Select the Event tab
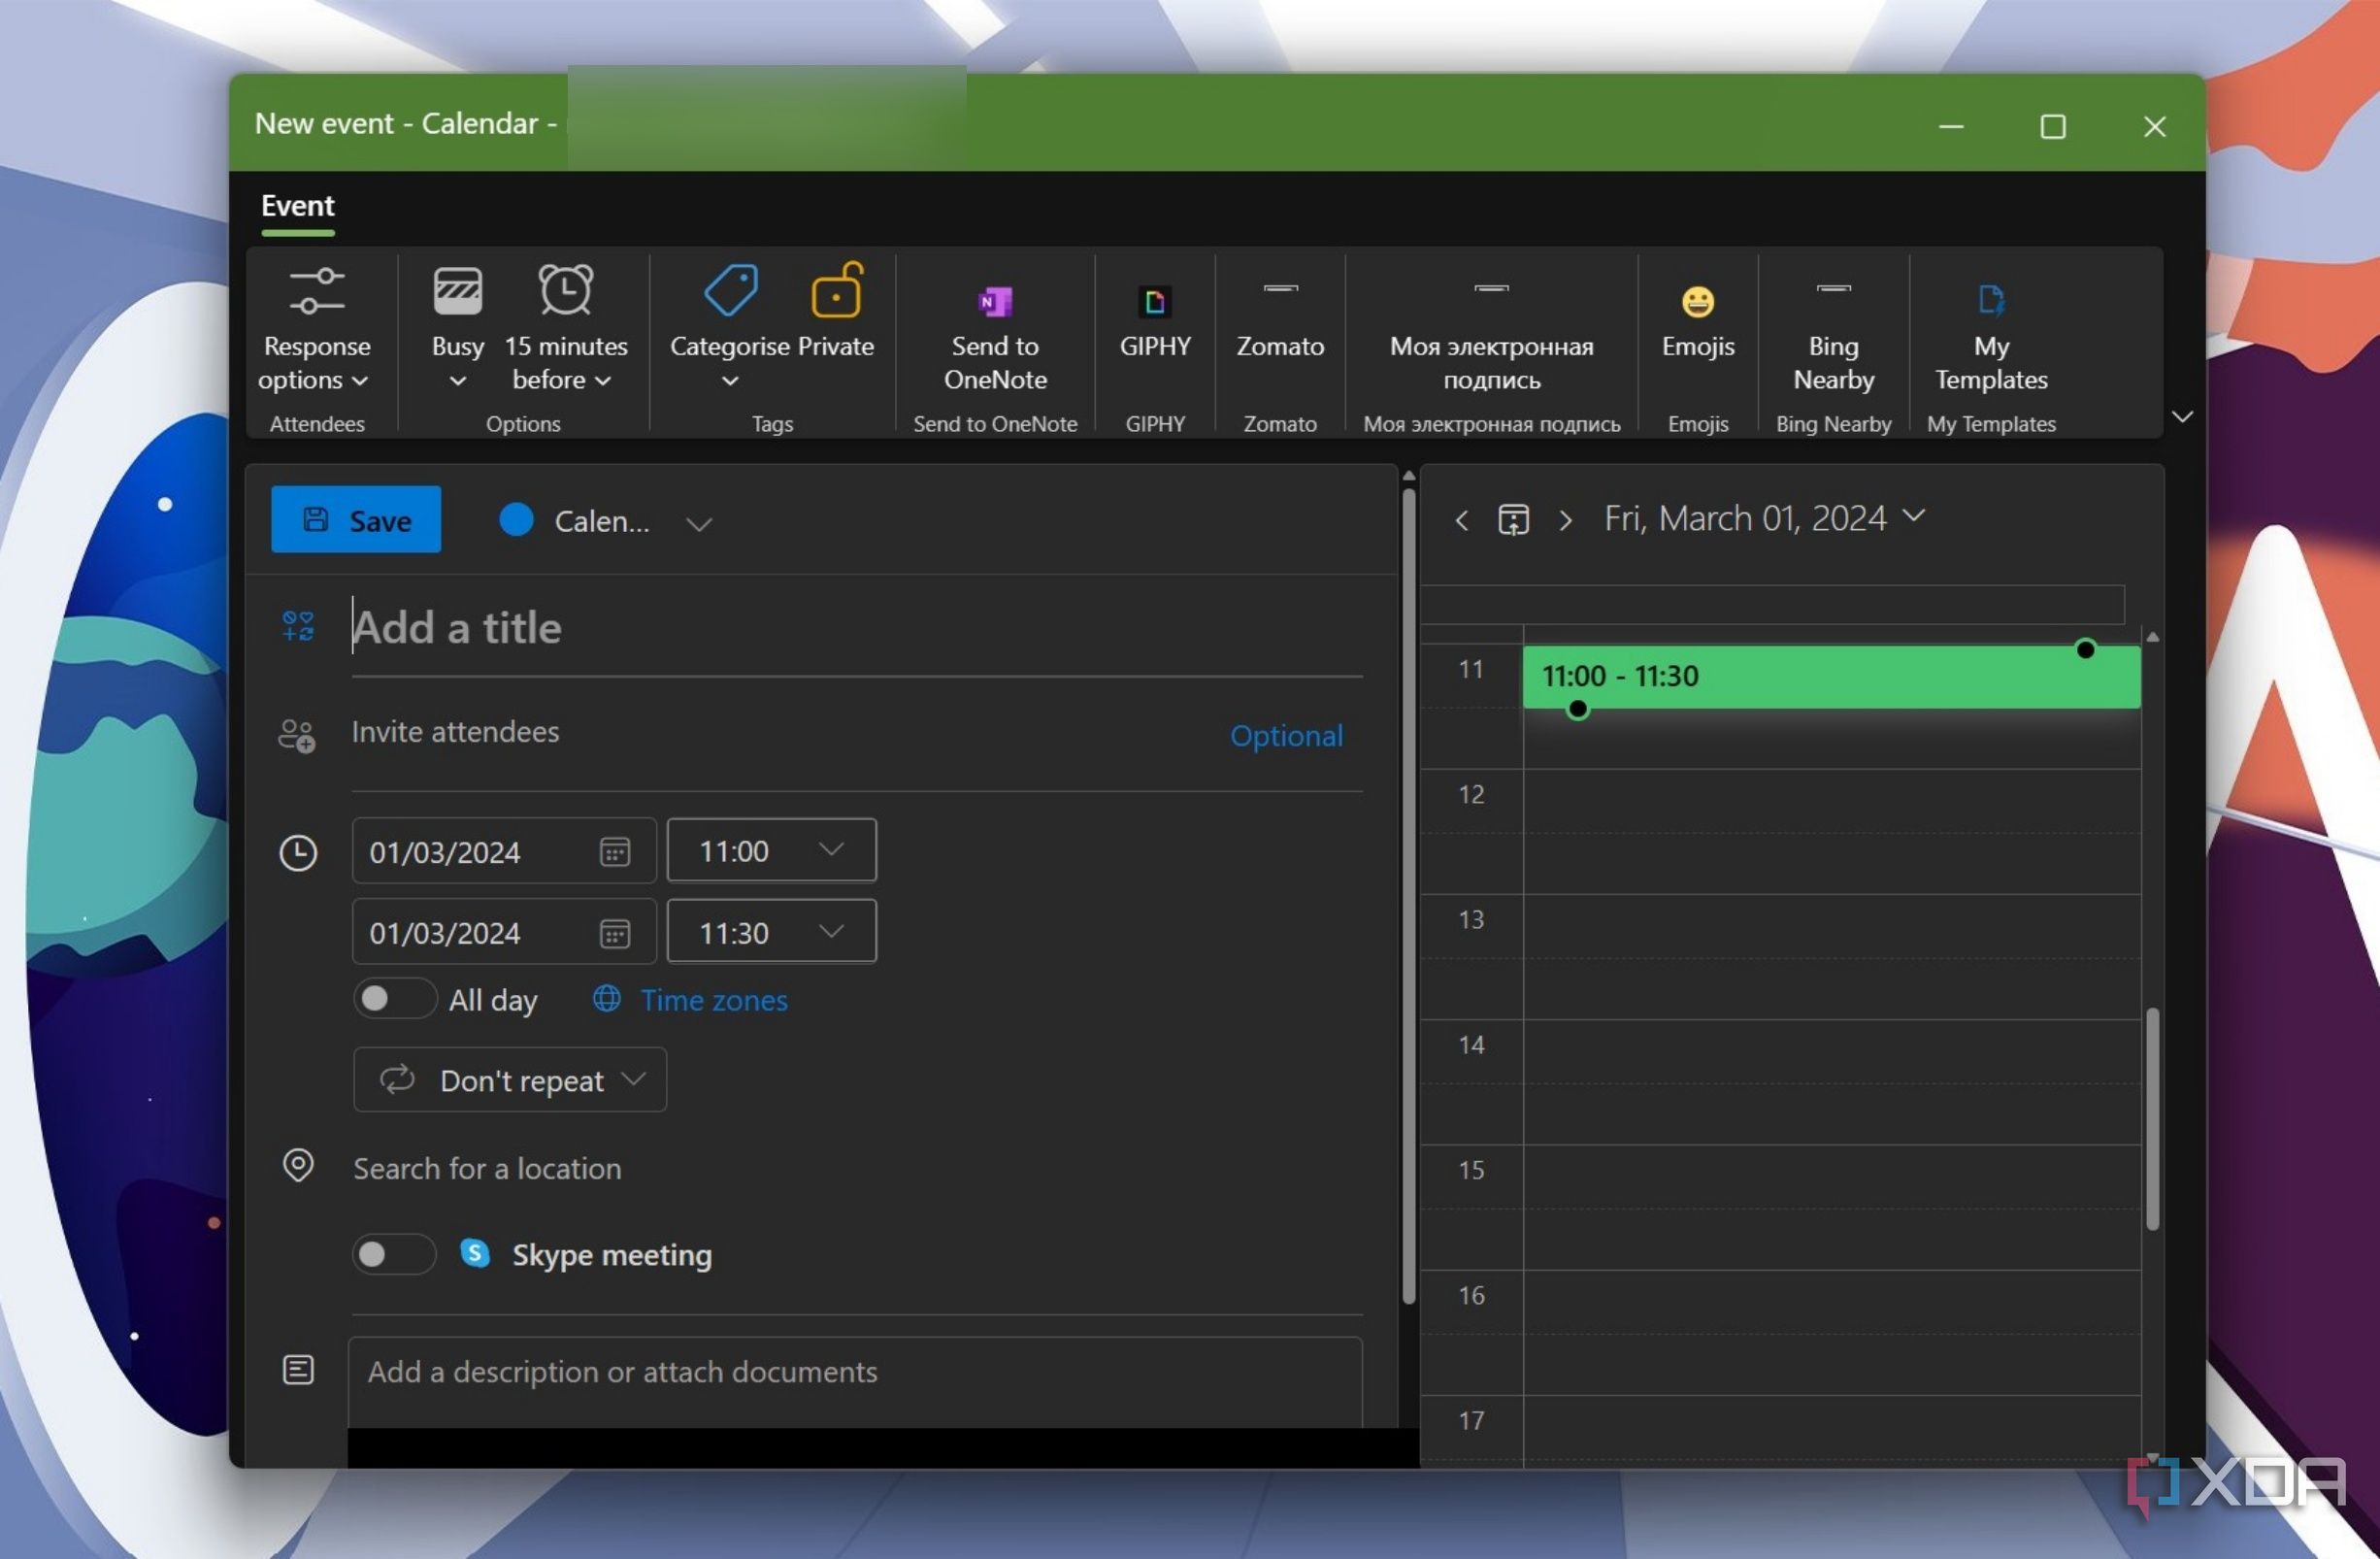 (298, 206)
